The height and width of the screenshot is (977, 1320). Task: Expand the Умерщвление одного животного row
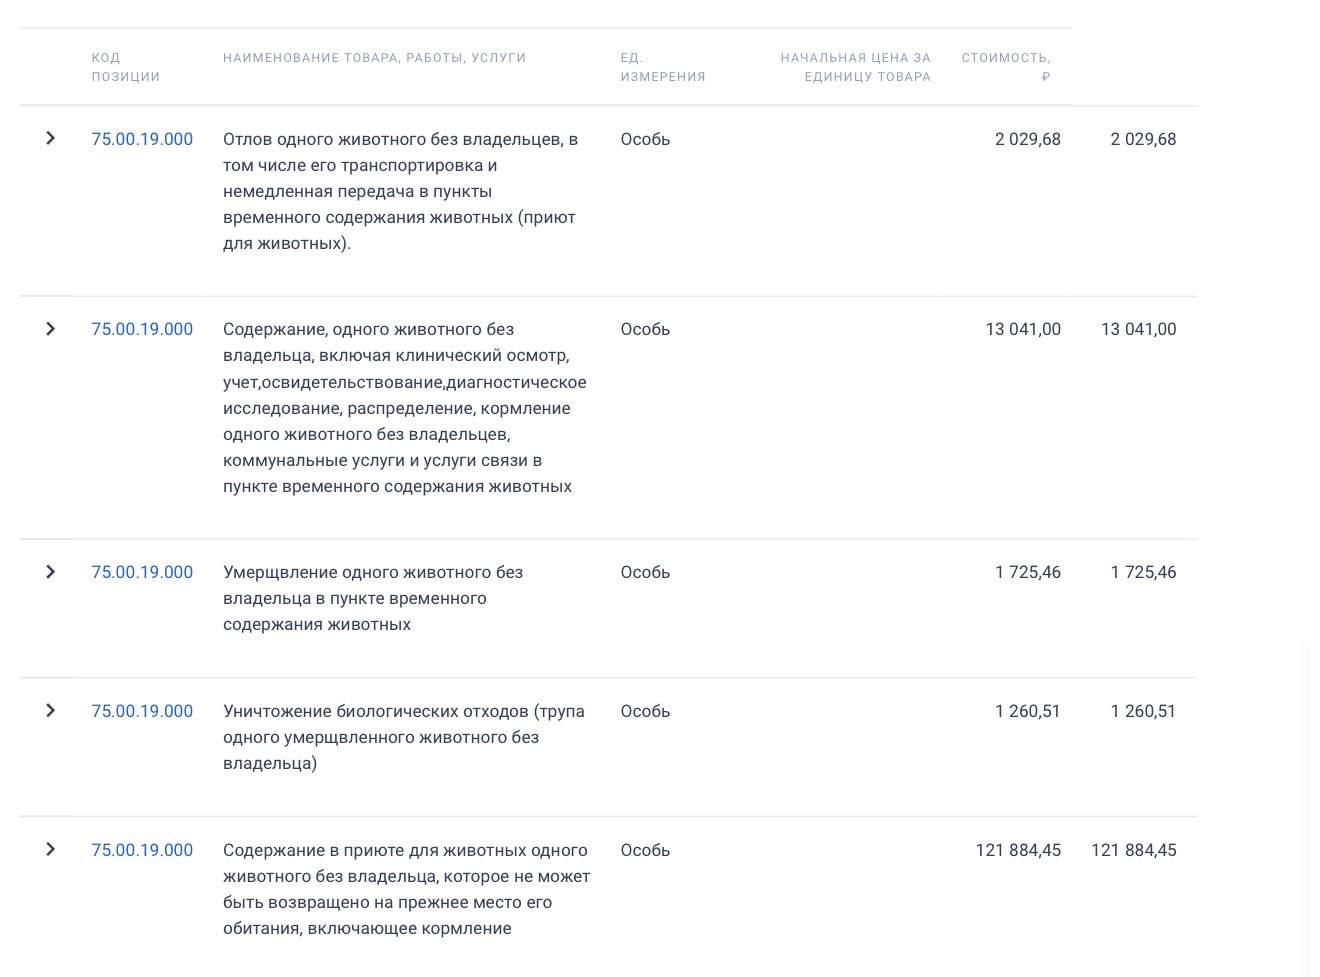click(x=50, y=572)
